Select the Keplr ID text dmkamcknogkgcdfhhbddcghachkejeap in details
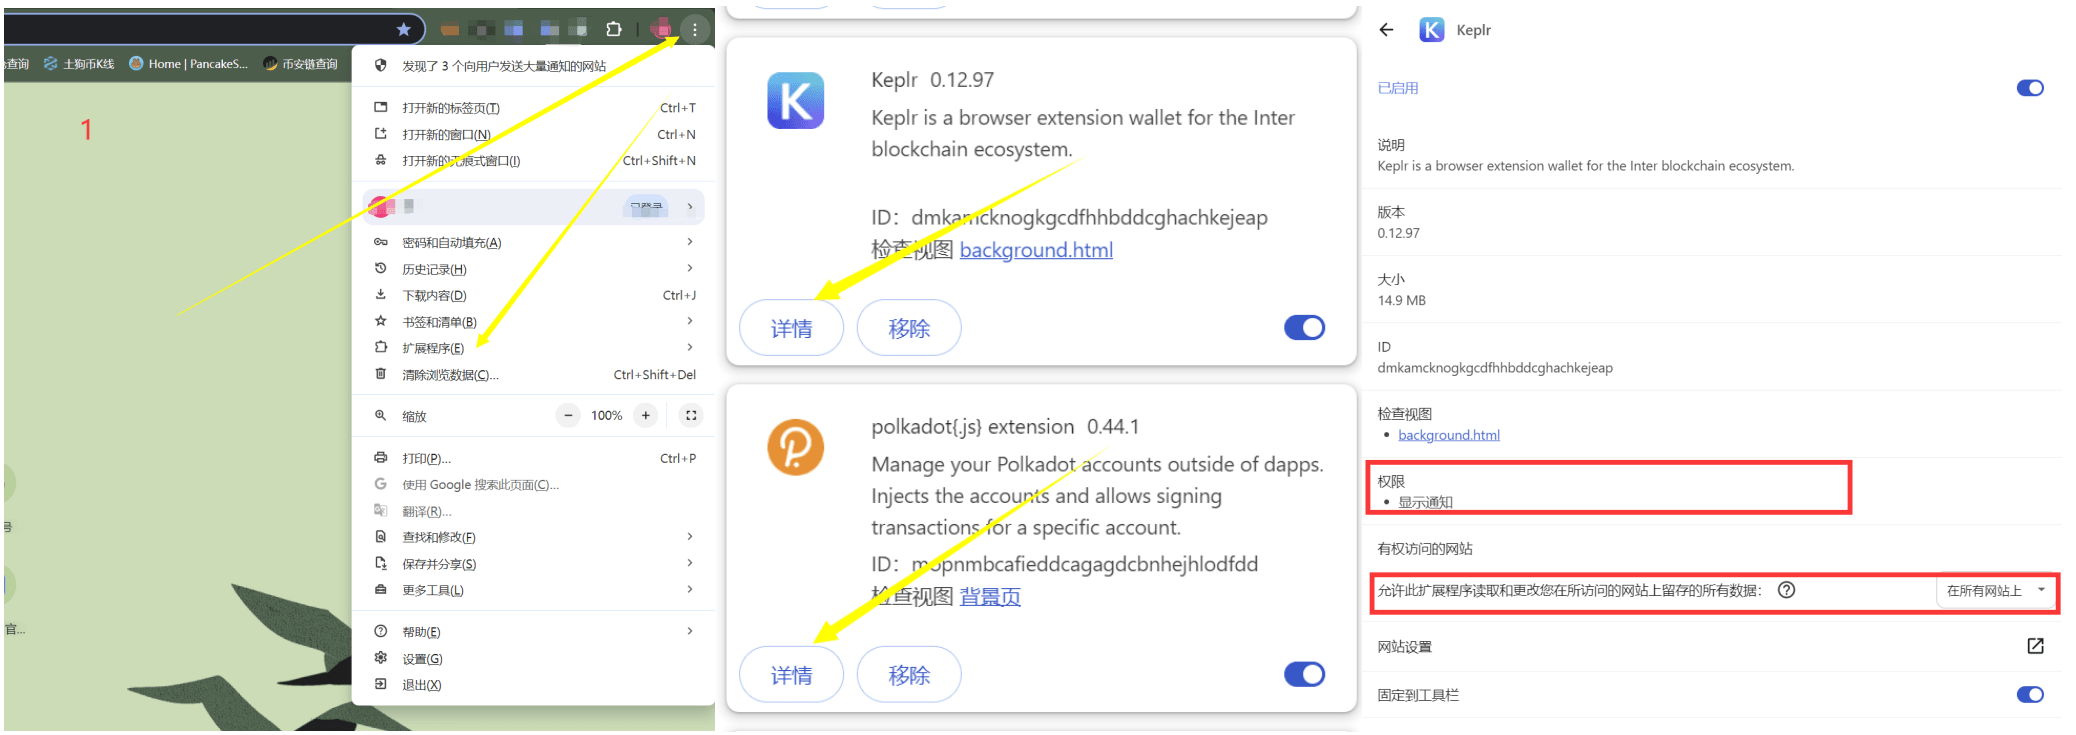2076x735 pixels. coord(1495,368)
